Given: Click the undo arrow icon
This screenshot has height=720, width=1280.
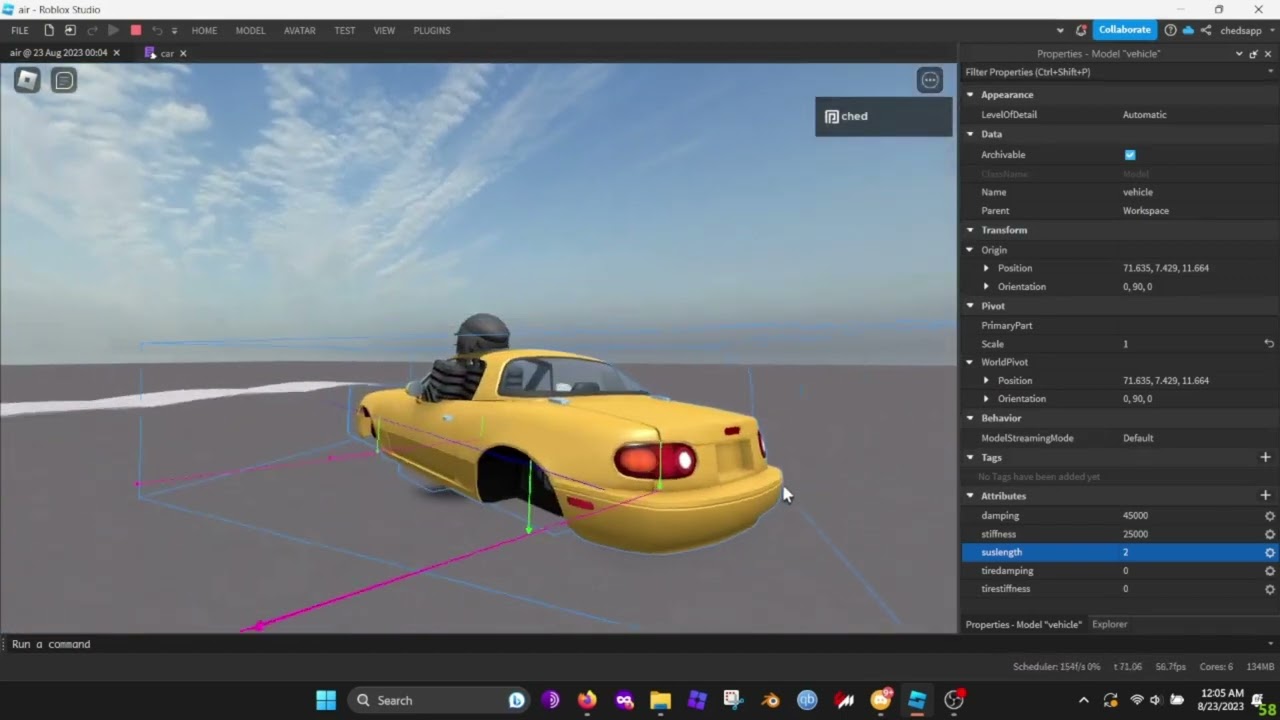Looking at the screenshot, I should [x=157, y=30].
